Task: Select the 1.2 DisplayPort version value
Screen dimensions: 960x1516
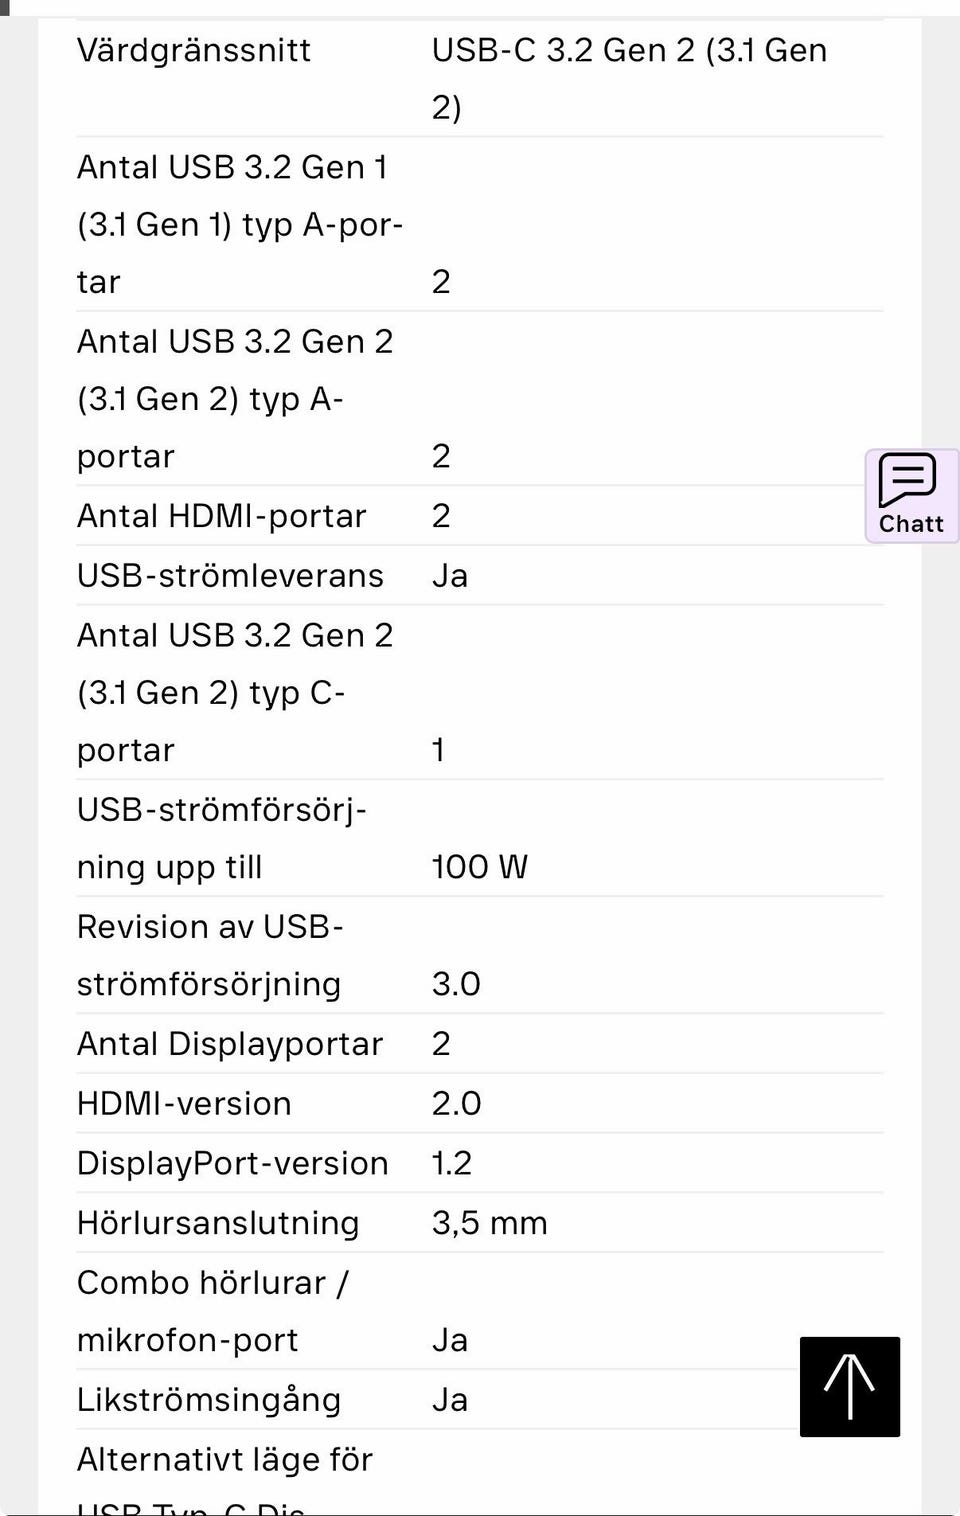Action: pyautogui.click(x=452, y=1163)
